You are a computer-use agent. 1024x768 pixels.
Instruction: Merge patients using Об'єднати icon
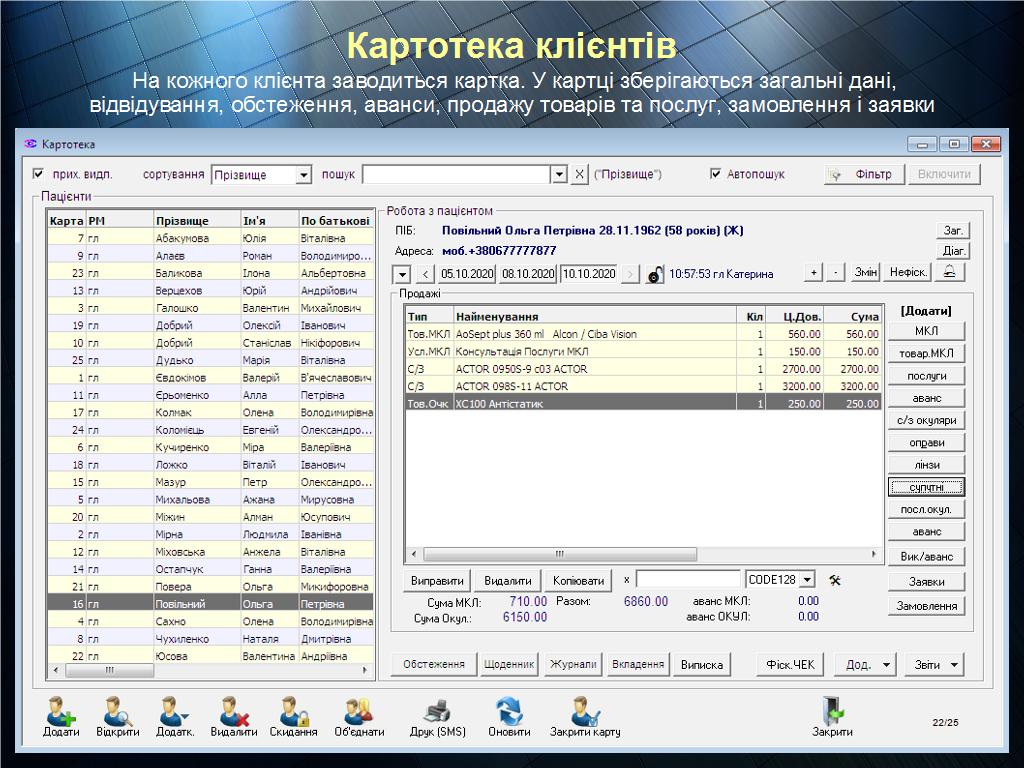coord(358,711)
